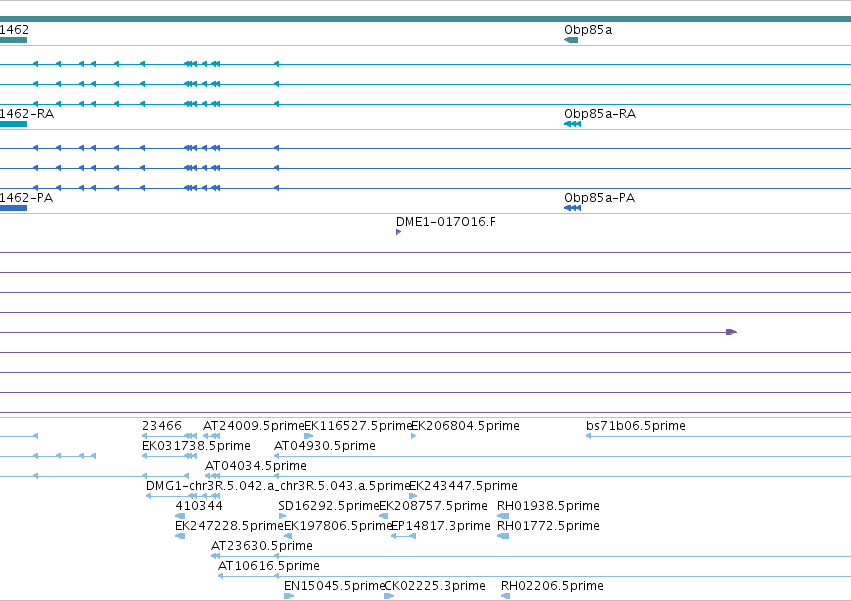
Task: Click the EK197806.5prime label
Action: click(338, 527)
